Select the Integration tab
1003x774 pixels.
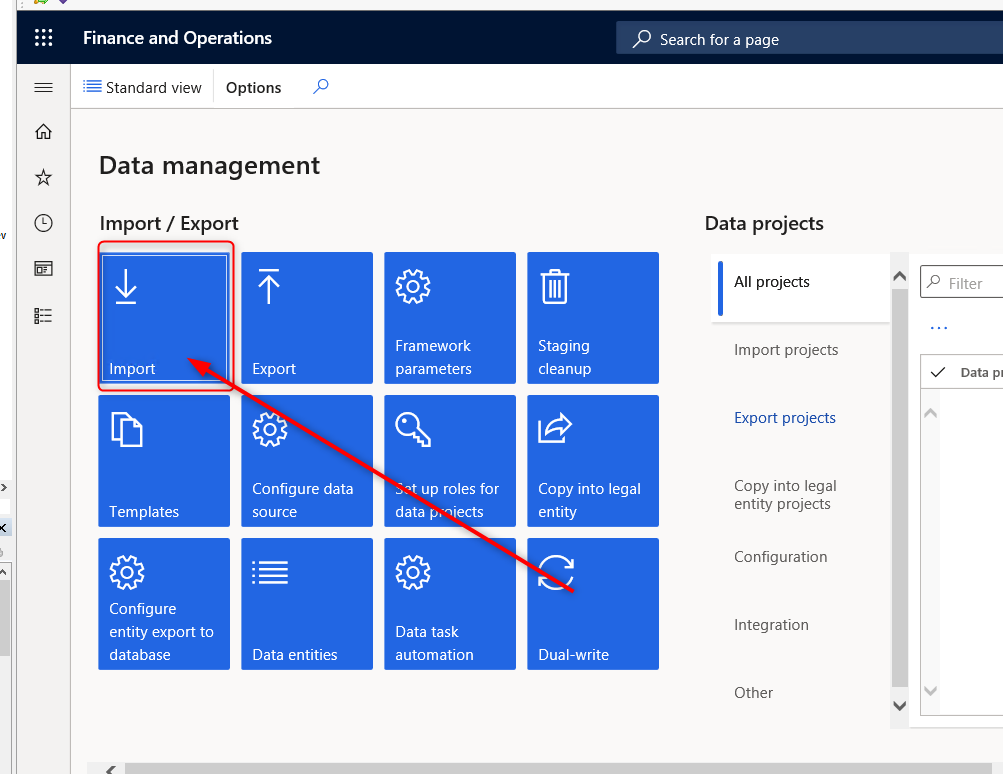tap(771, 624)
